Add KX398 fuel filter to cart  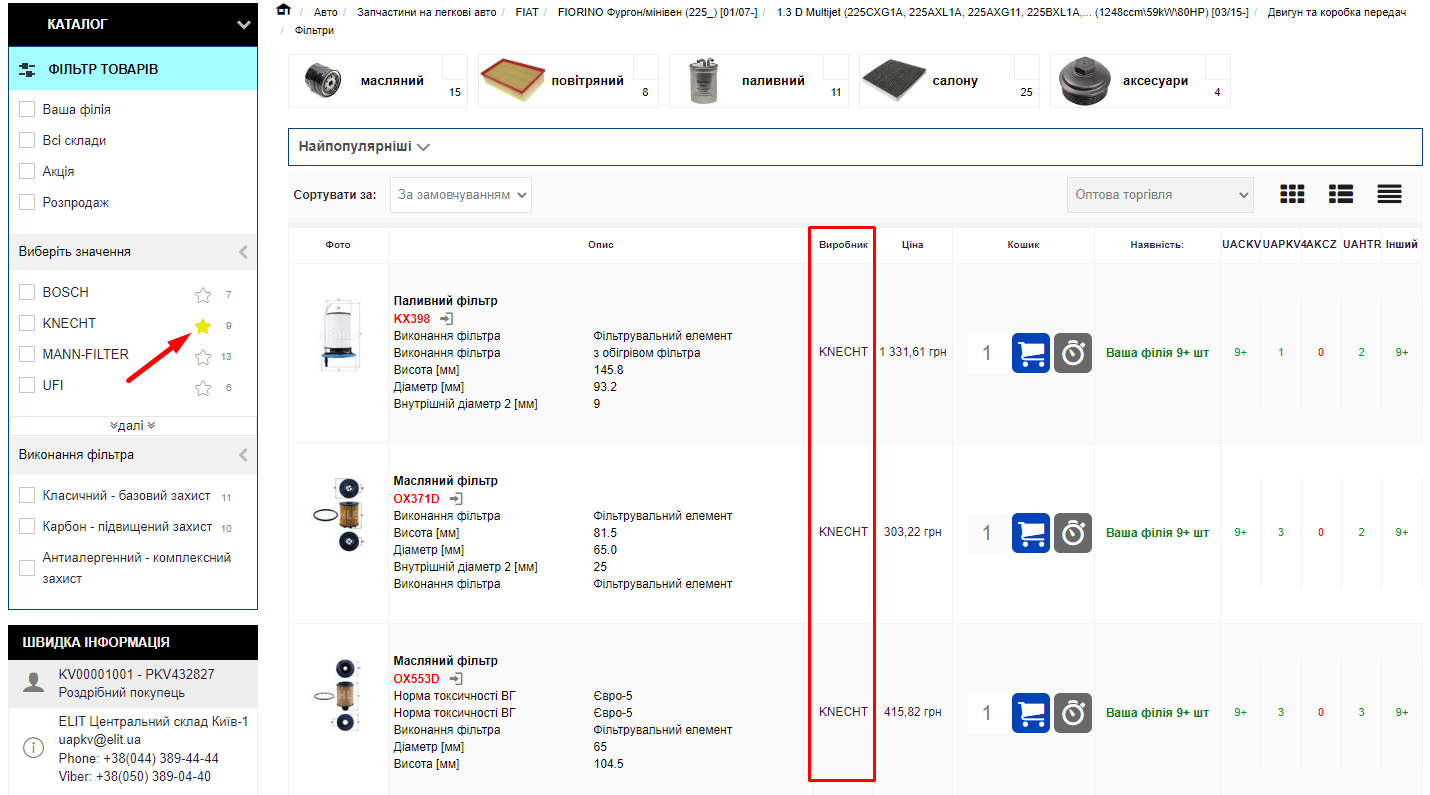(1030, 353)
